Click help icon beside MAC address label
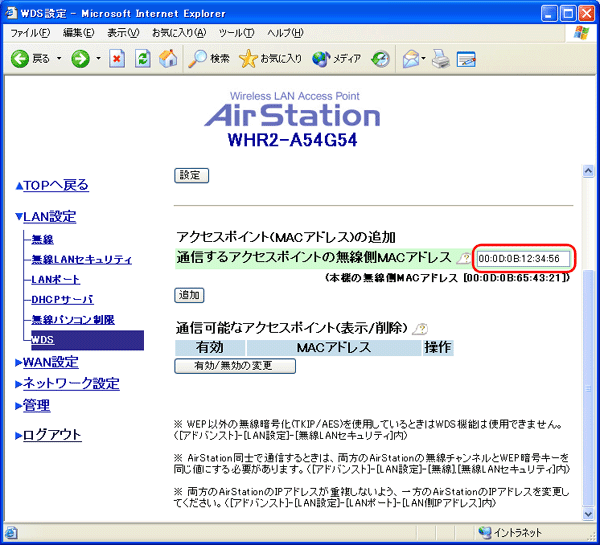This screenshot has height=545, width=600. tap(464, 258)
